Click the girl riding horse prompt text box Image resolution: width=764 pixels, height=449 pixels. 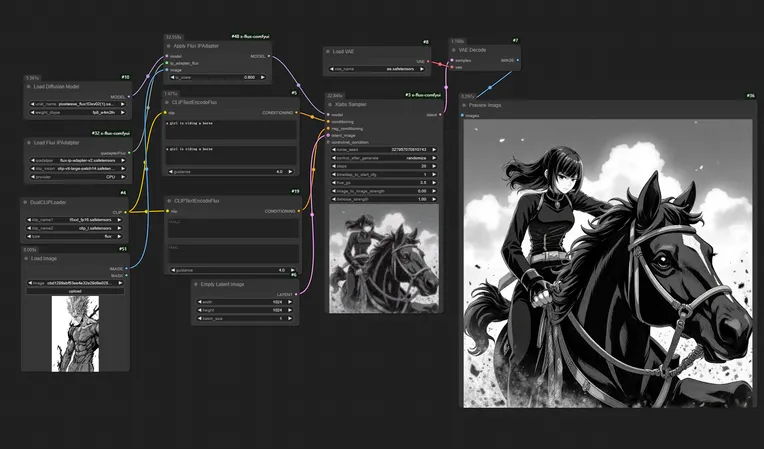(x=232, y=128)
